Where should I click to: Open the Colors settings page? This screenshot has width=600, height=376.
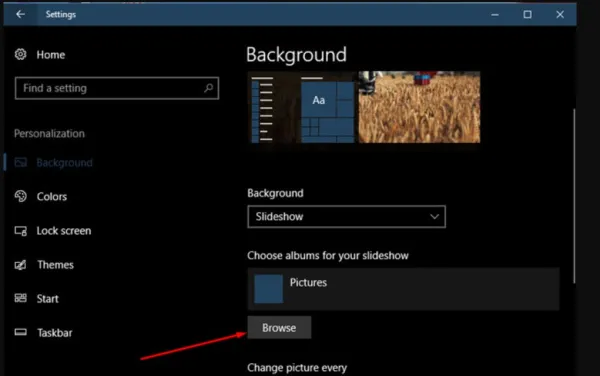point(52,197)
